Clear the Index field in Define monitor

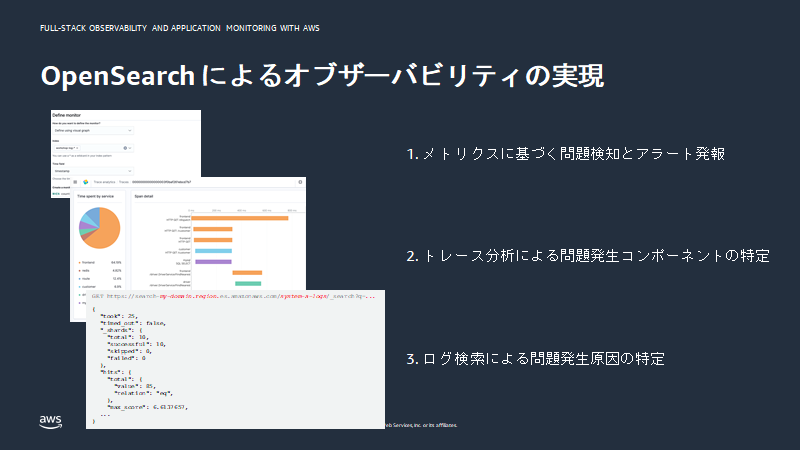click(x=125, y=148)
